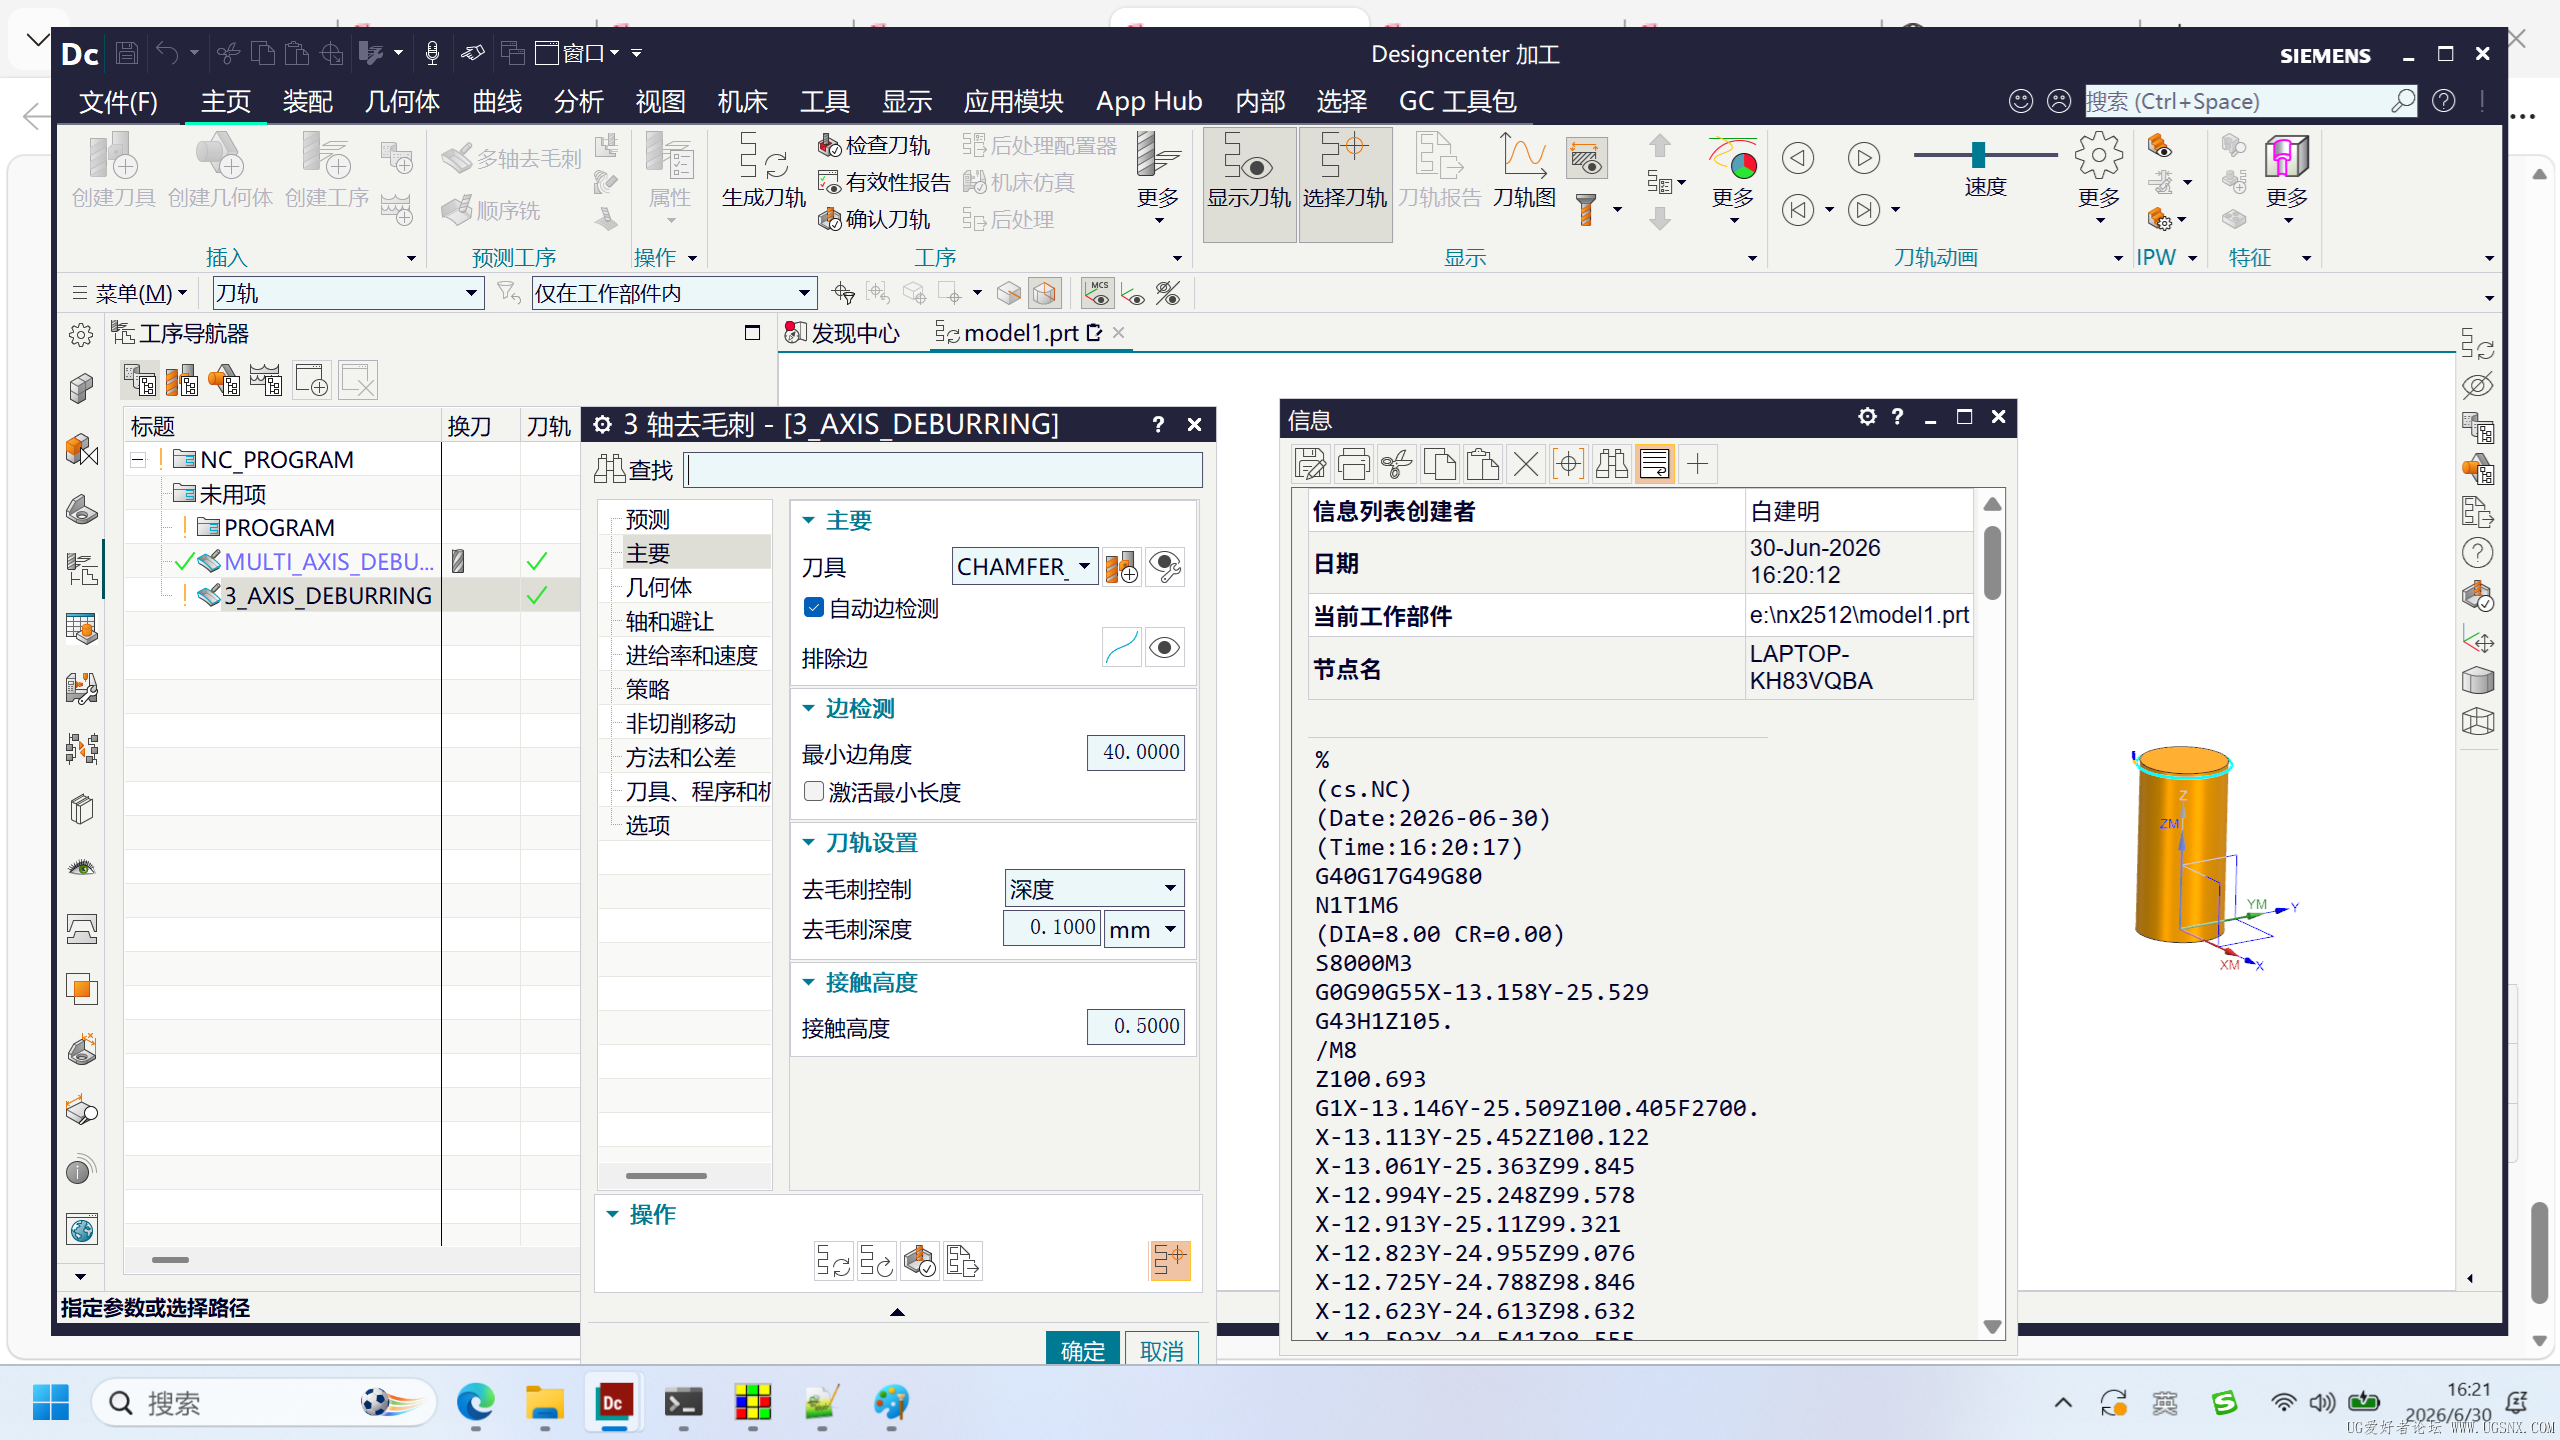Click the microphone icon in title bar
This screenshot has height=1440, width=2560.
(432, 53)
